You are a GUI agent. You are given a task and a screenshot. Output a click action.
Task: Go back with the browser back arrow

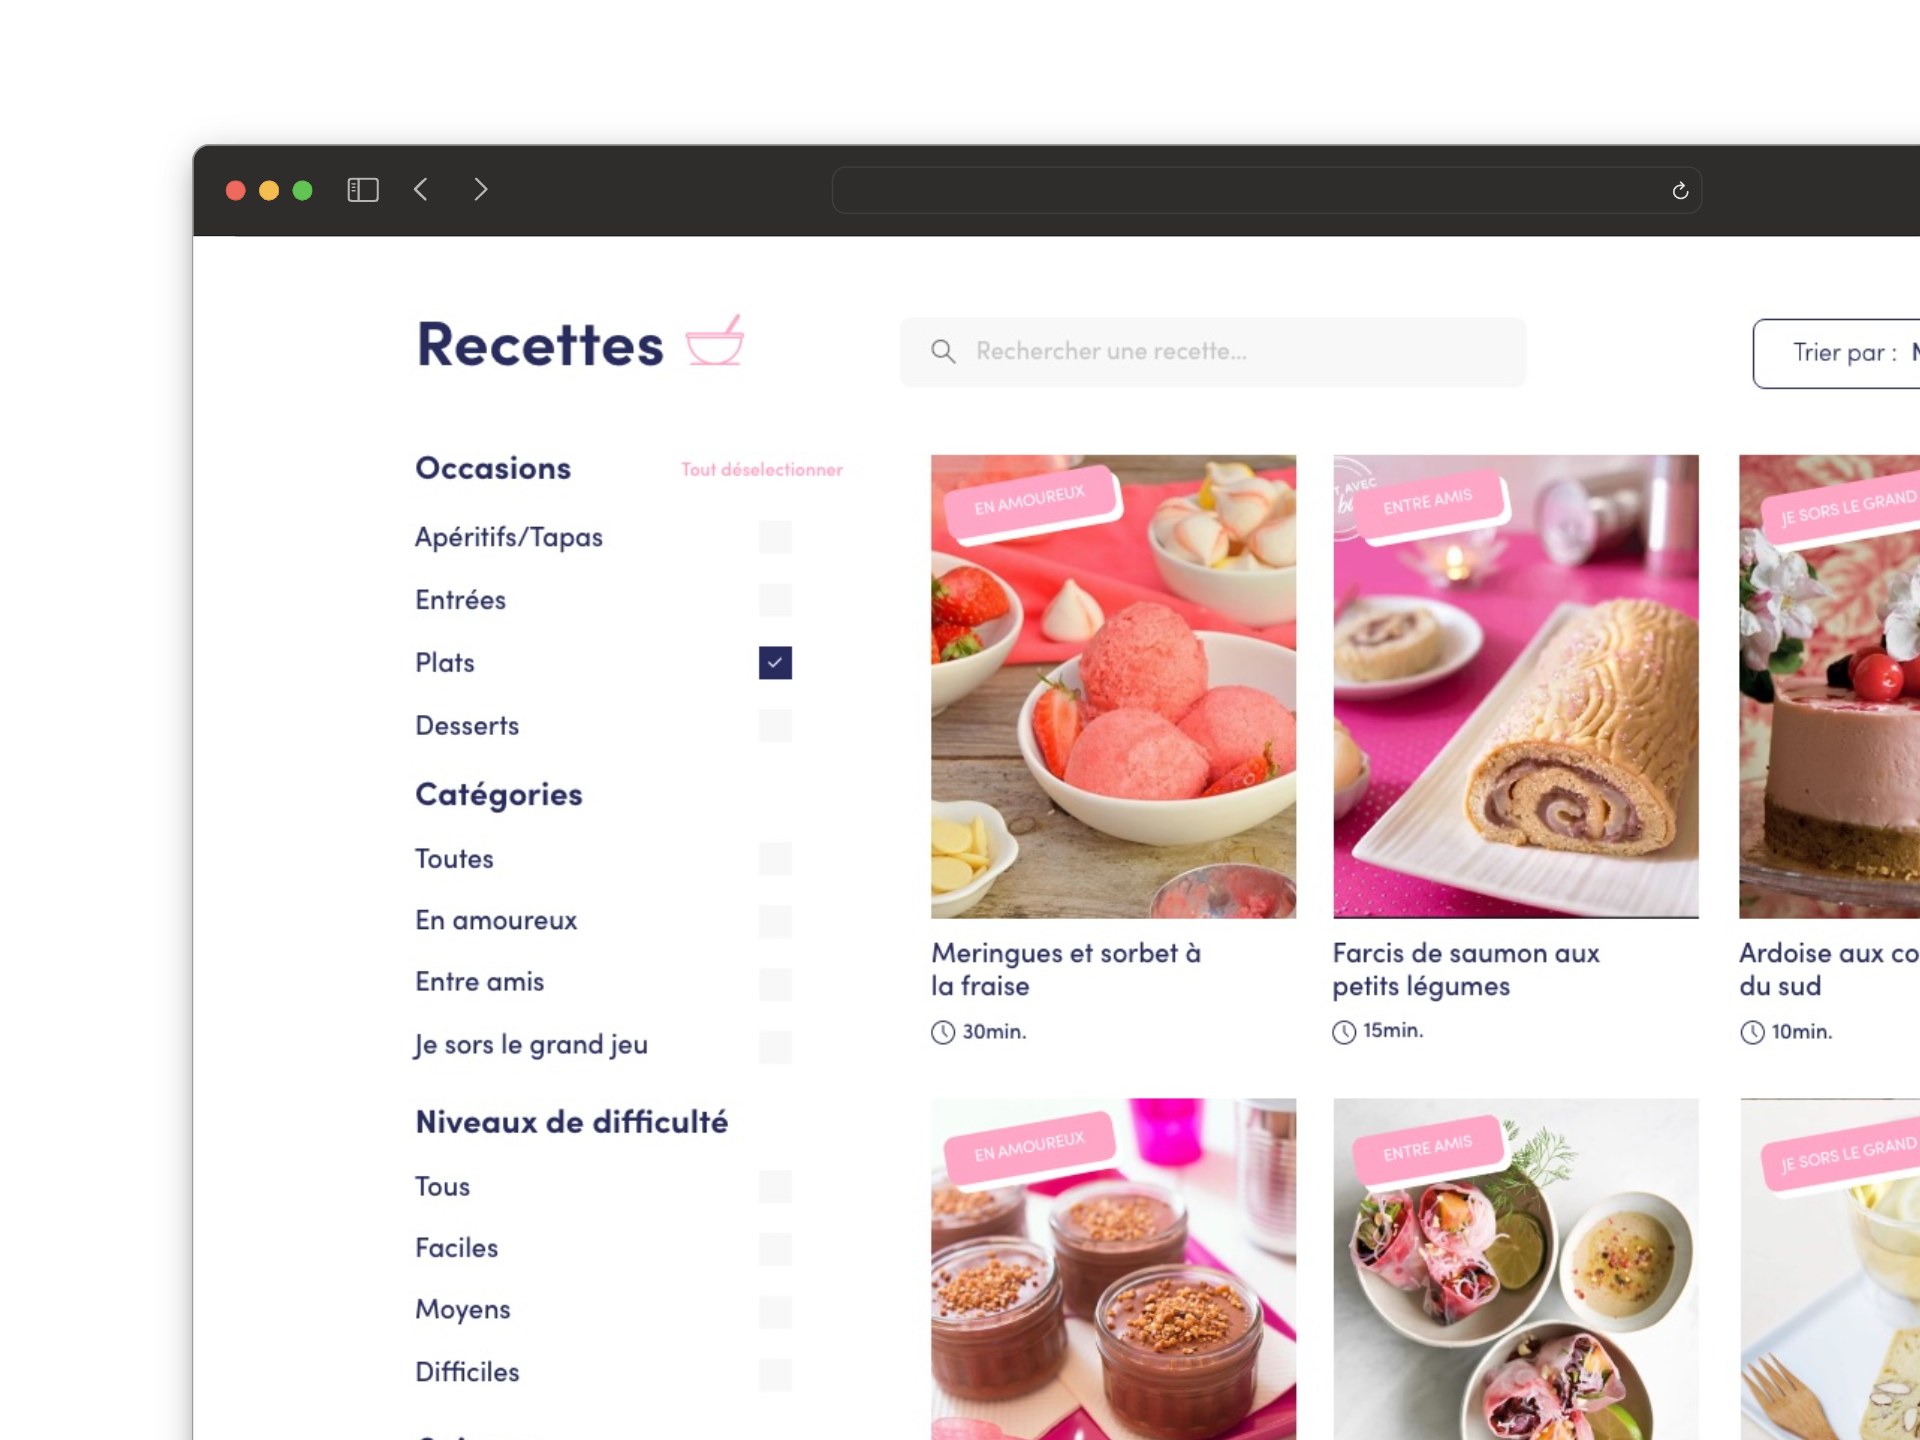pos(421,190)
